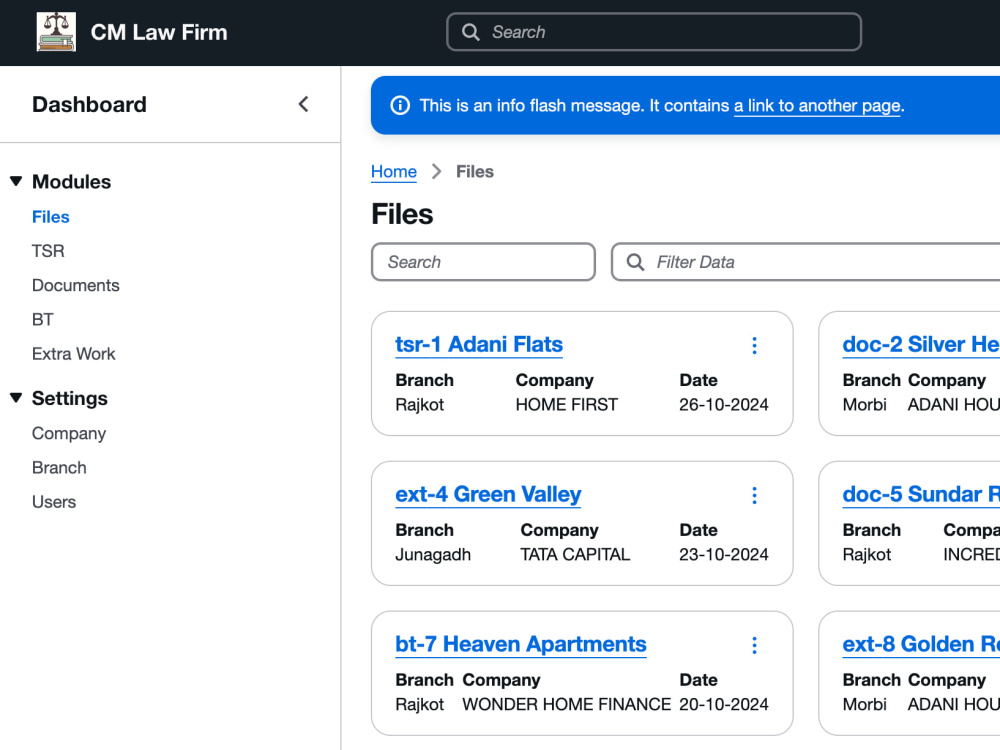The width and height of the screenshot is (1000, 750).
Task: Click Morbi in the ext-8 Golden card
Action: pos(864,705)
